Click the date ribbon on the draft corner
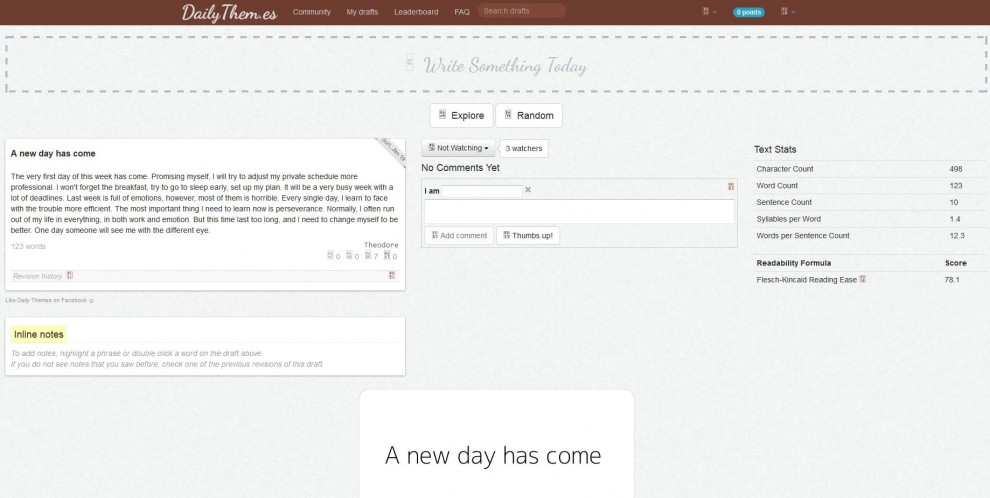 coord(392,151)
